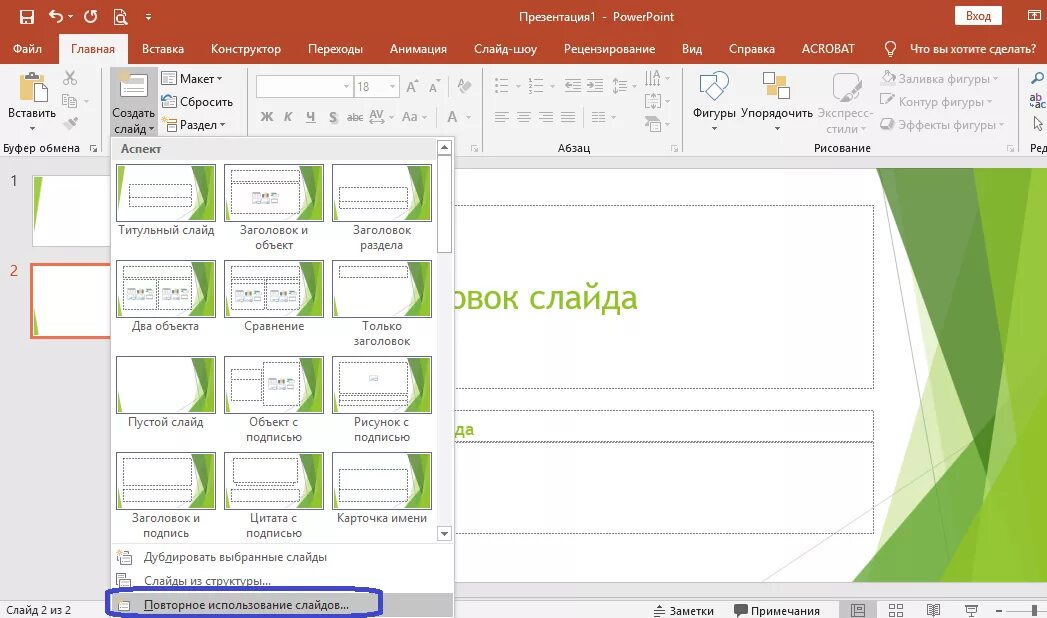Open the Справка tab

pyautogui.click(x=752, y=49)
